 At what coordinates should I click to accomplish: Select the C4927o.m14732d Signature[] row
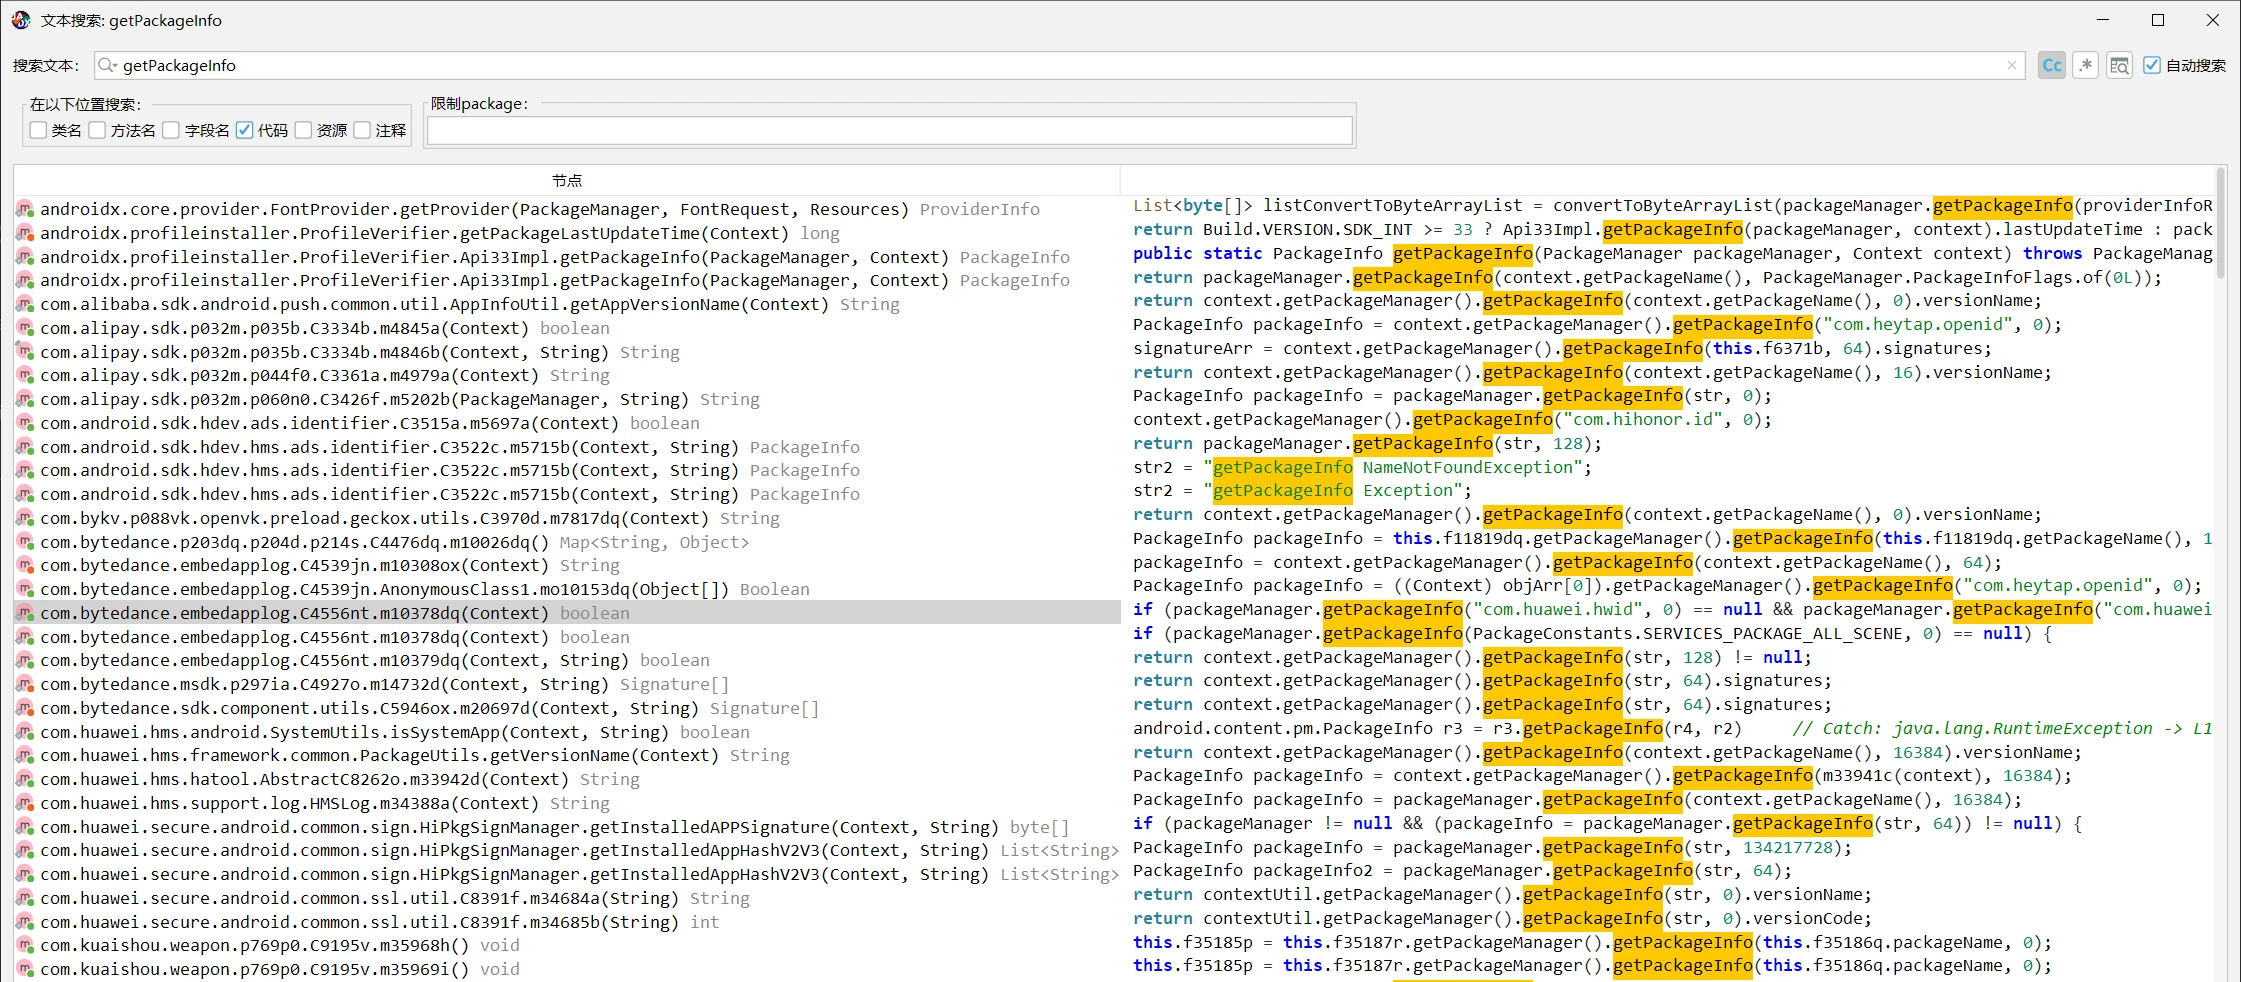click(567, 684)
